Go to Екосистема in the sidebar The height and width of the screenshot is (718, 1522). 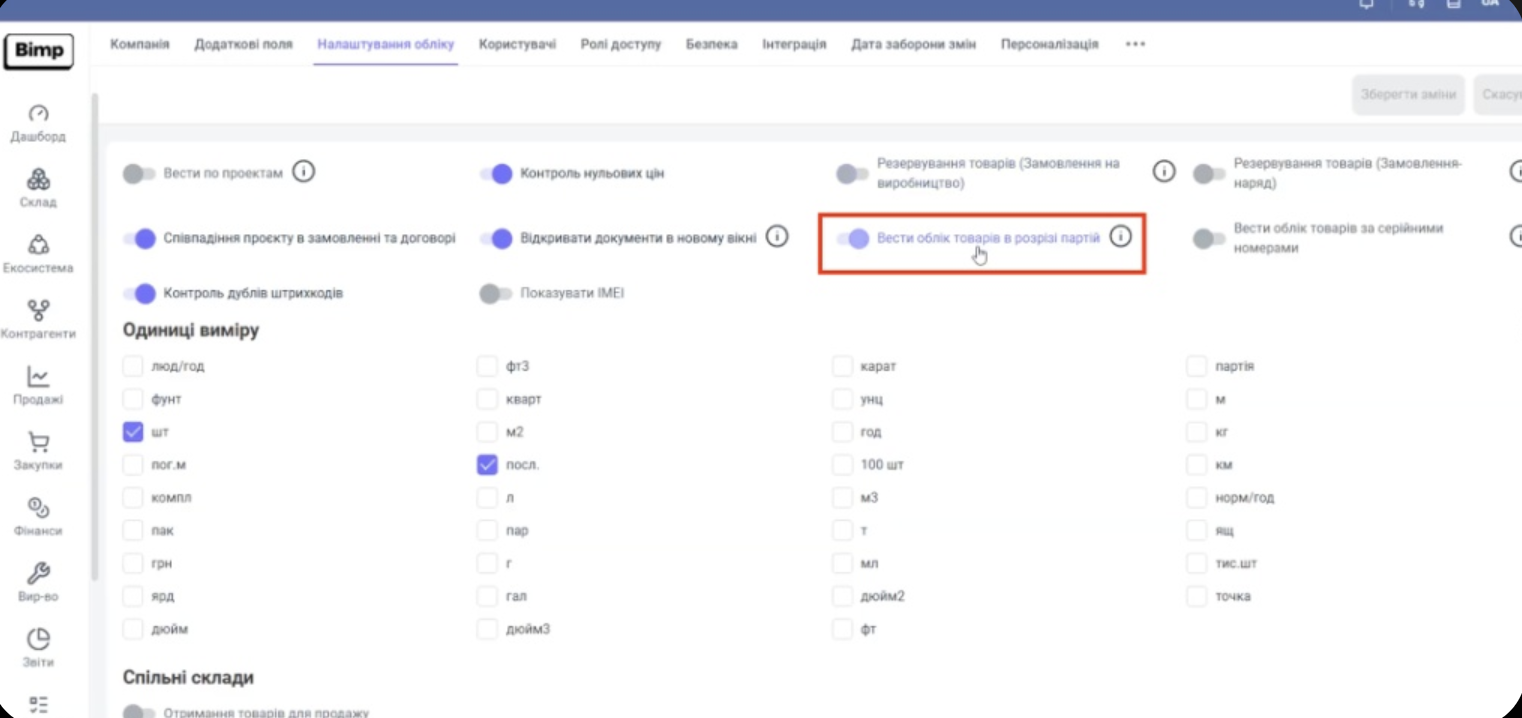click(x=38, y=247)
